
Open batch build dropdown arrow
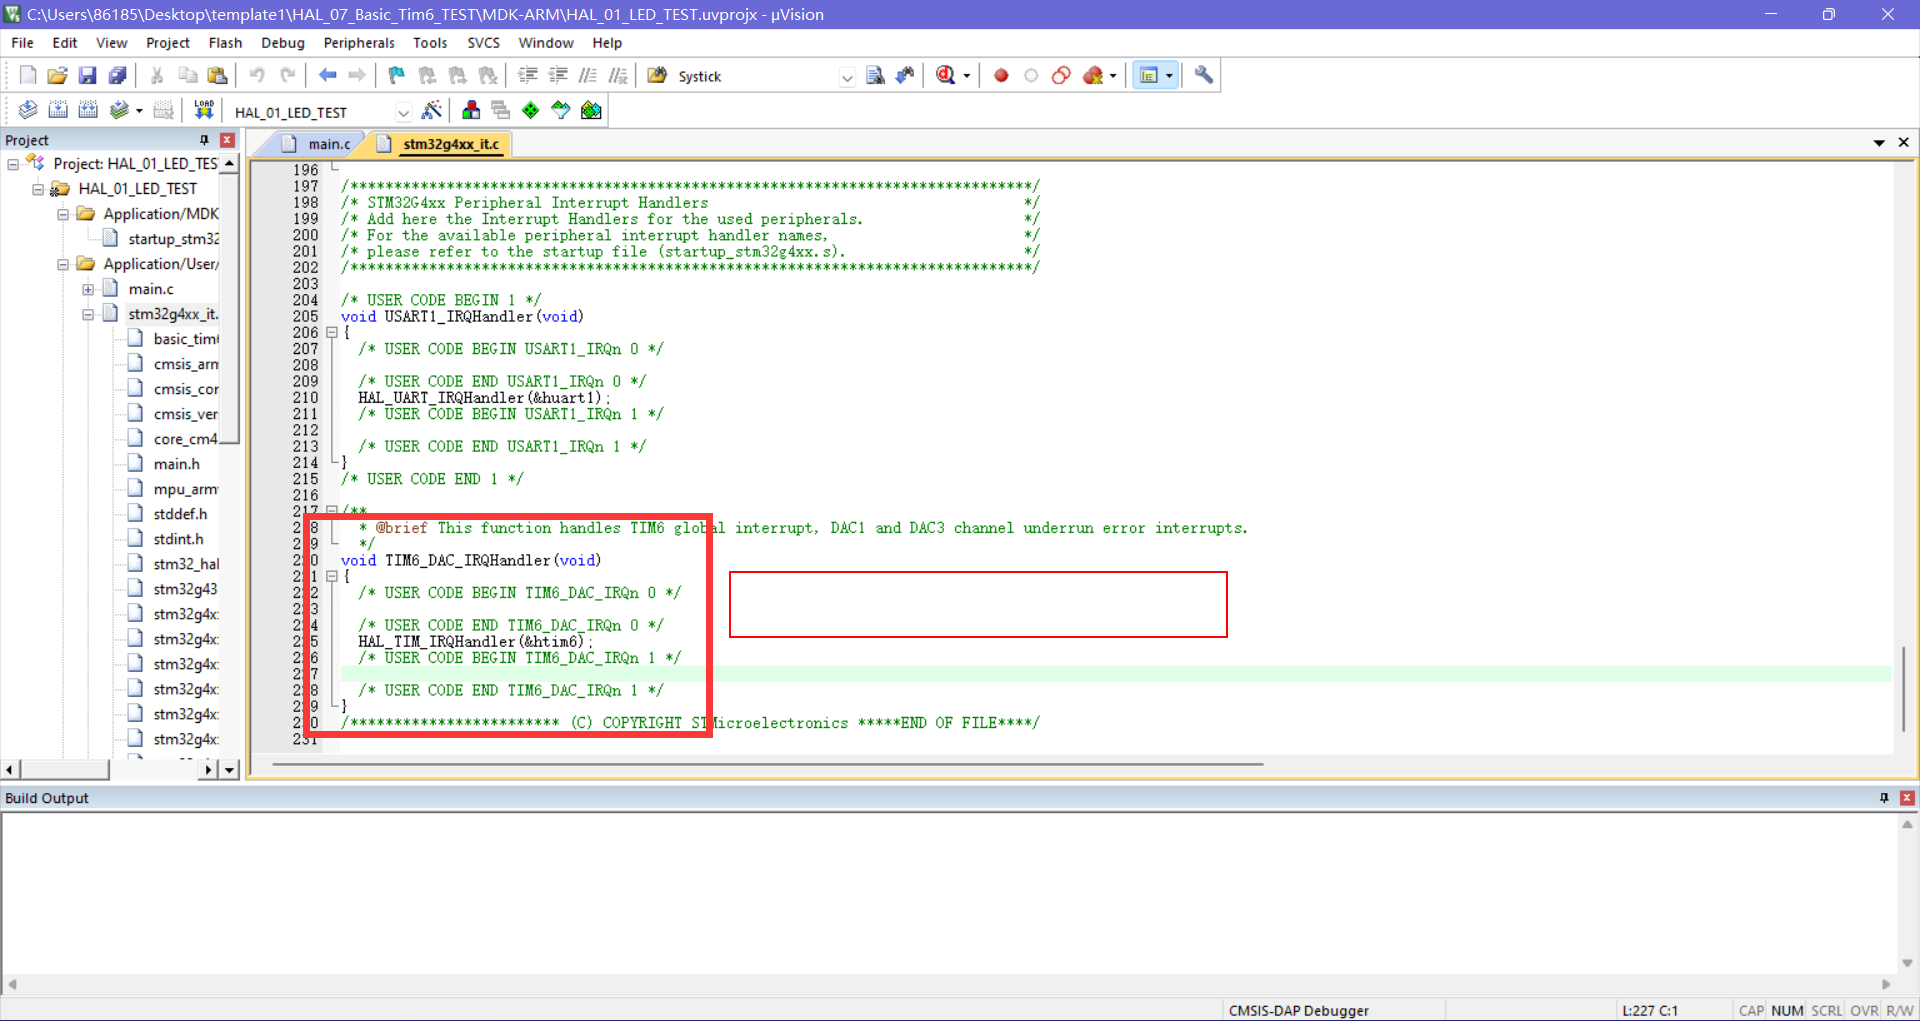[x=139, y=112]
